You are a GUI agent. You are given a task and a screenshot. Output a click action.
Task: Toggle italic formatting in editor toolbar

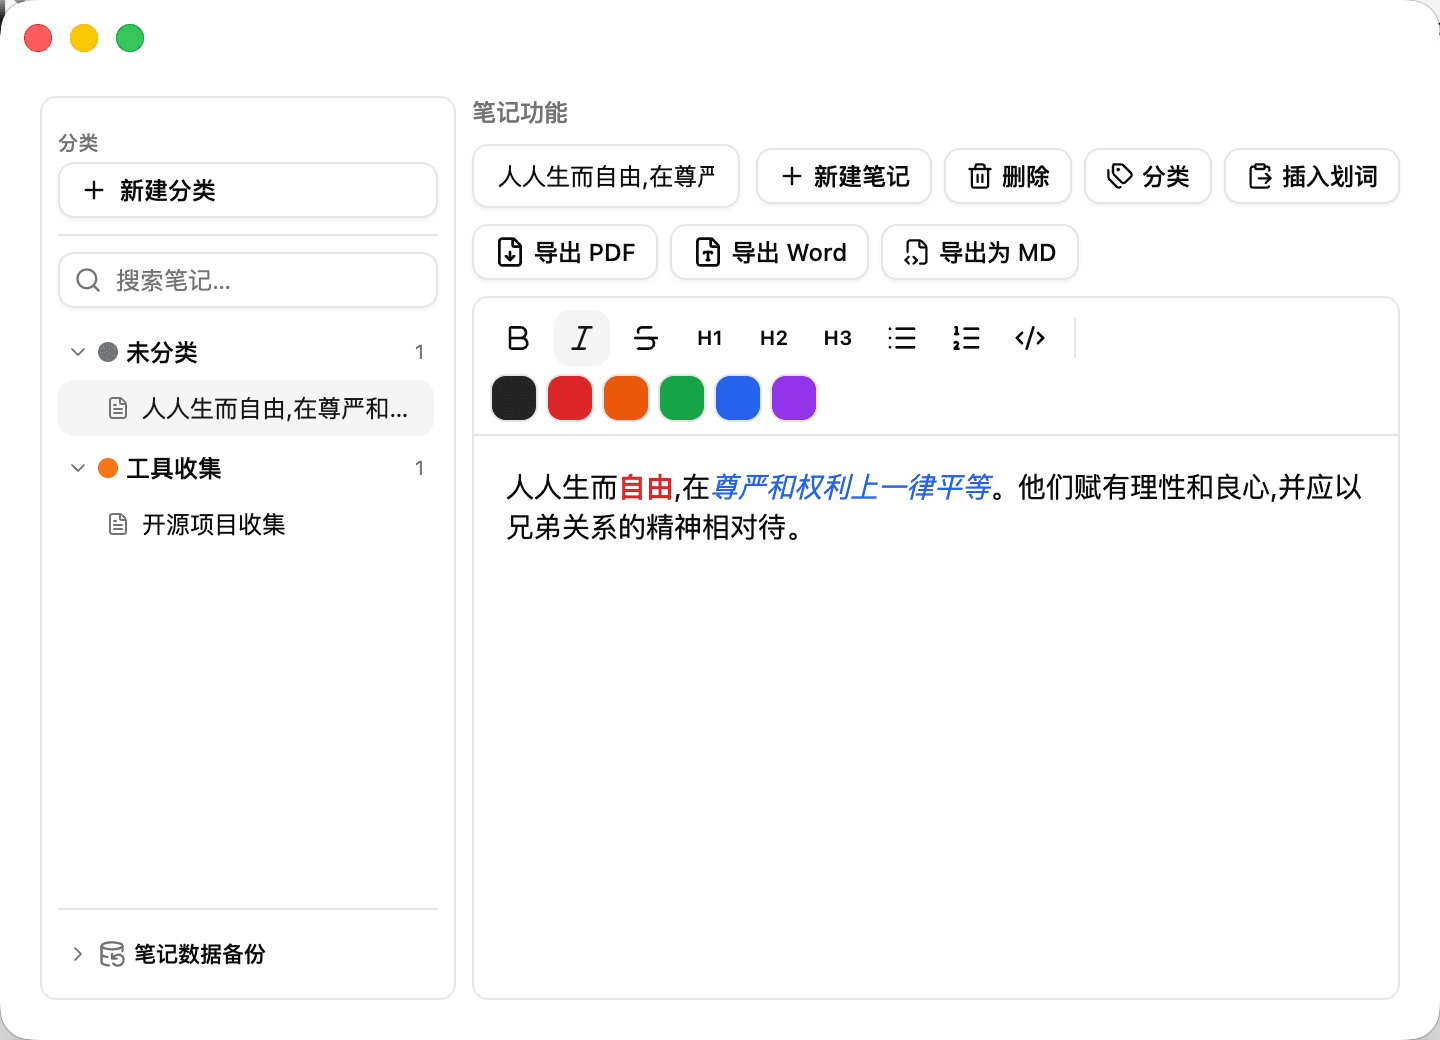(582, 338)
